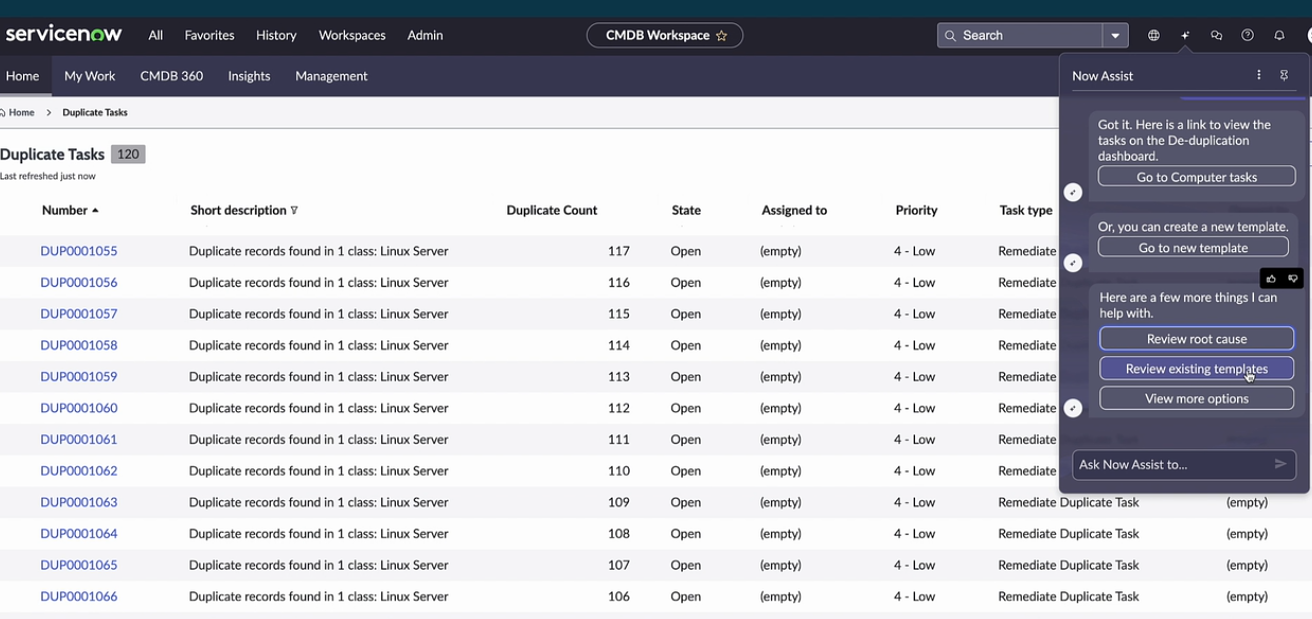Click the thumbs down feedback icon
This screenshot has height=619, width=1312.
pyautogui.click(x=1292, y=278)
